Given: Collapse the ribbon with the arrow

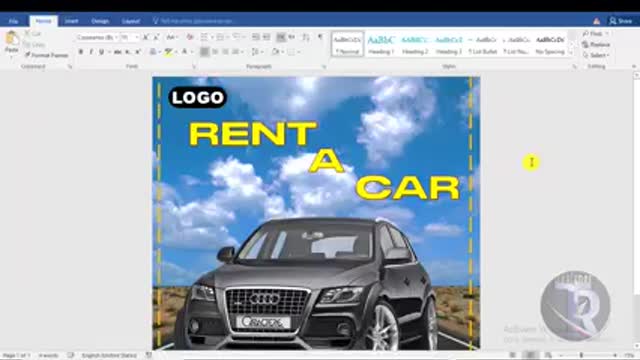Looking at the screenshot, I should pyautogui.click(x=634, y=67).
